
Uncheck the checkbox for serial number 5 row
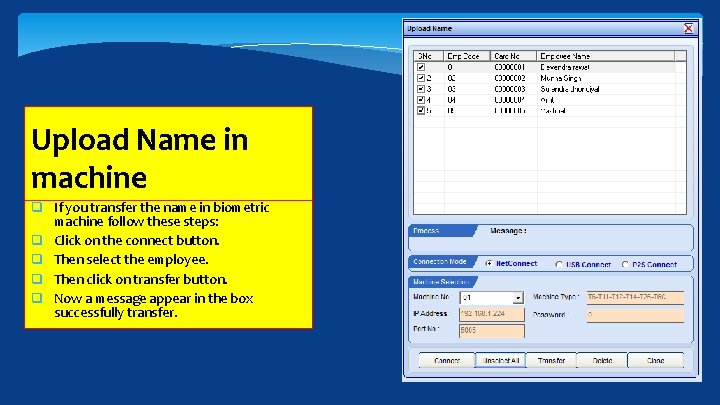tap(421, 111)
